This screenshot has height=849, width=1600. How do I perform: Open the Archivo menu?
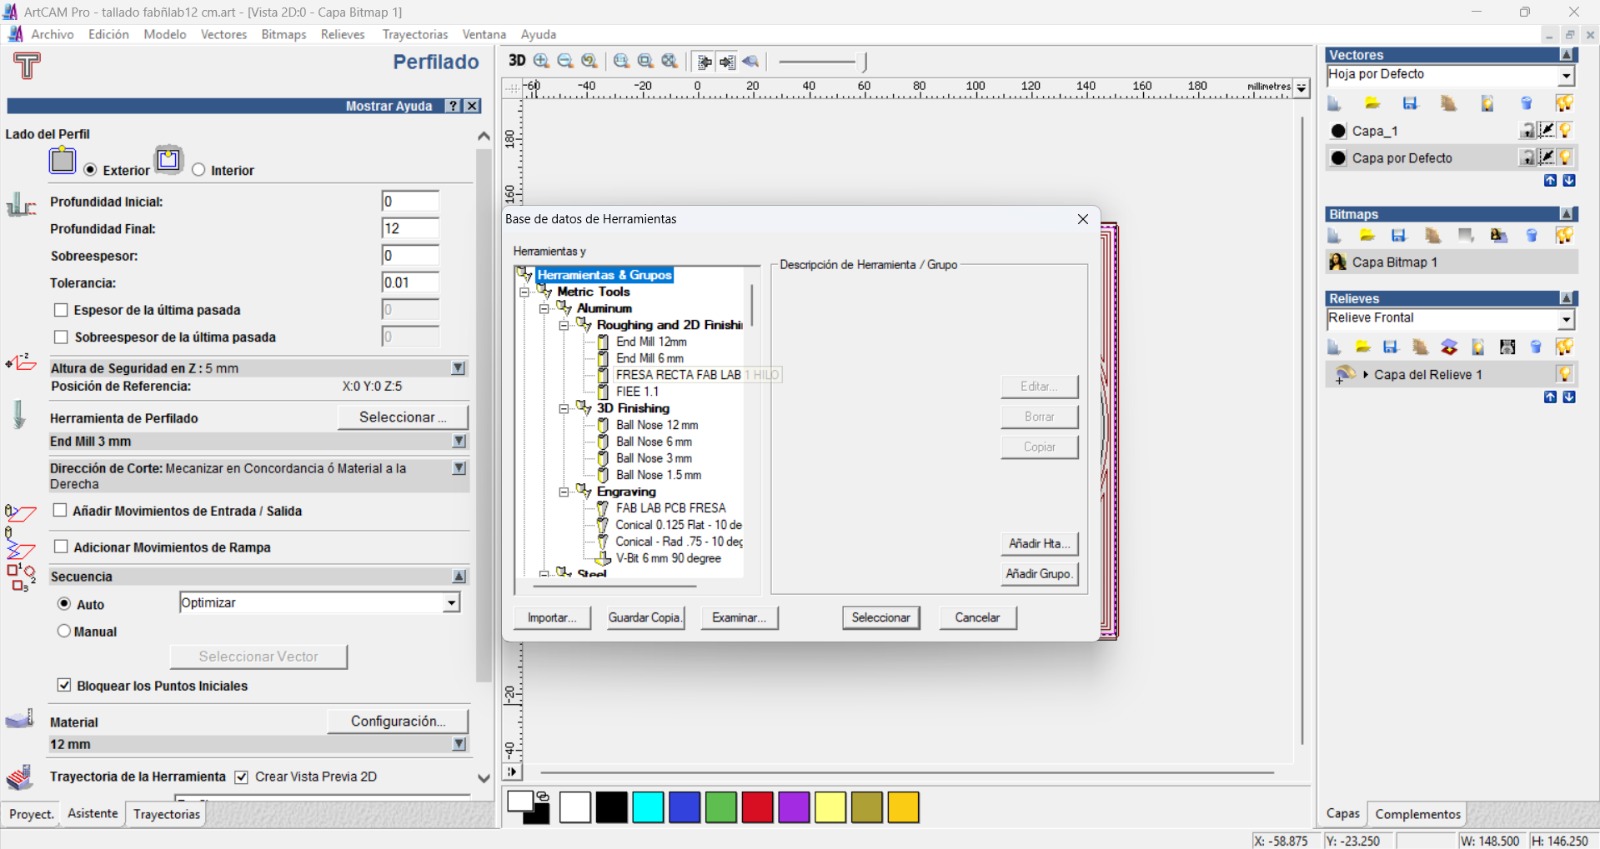(52, 34)
